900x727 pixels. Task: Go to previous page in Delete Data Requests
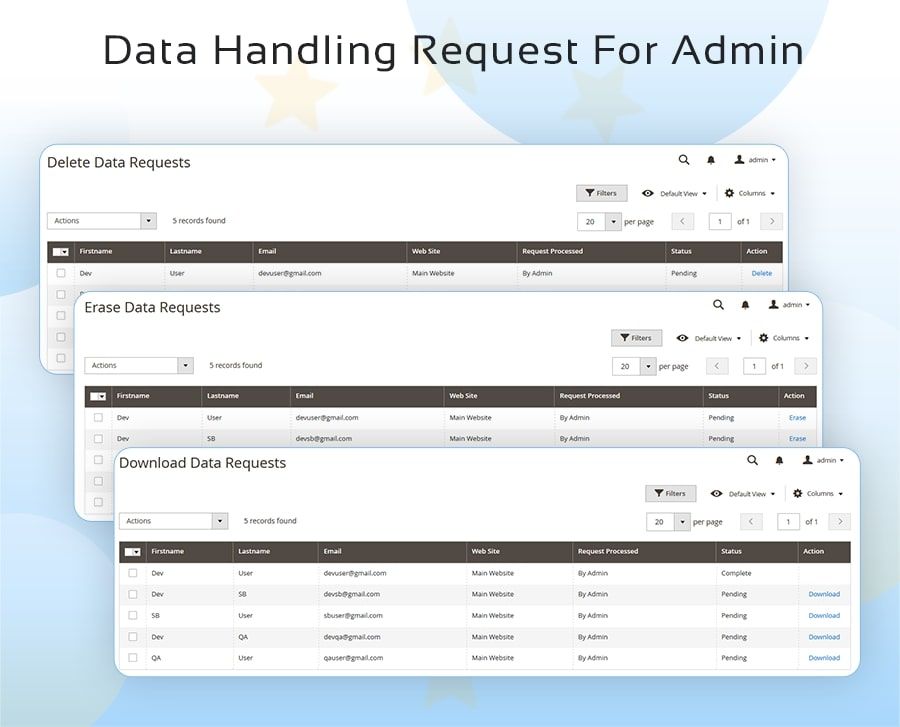(x=682, y=221)
